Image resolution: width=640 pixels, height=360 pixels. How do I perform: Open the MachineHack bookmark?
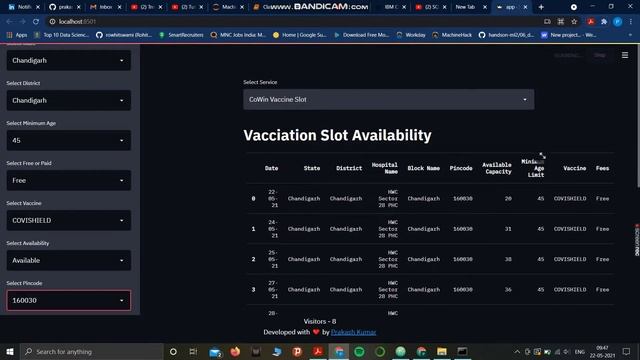pyautogui.click(x=452, y=35)
